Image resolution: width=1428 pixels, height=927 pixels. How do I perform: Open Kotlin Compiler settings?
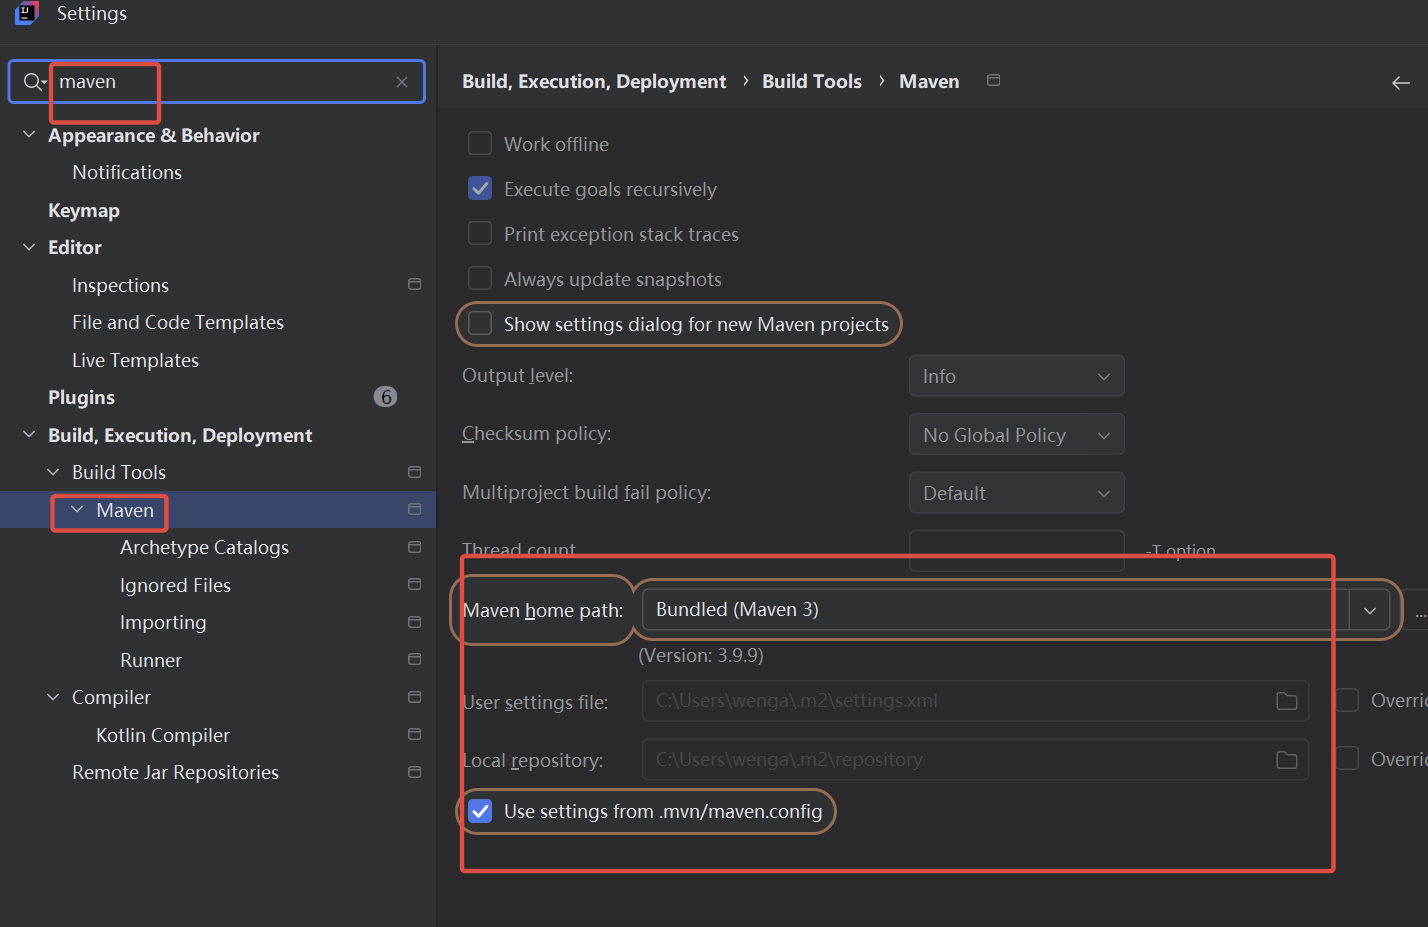163,735
